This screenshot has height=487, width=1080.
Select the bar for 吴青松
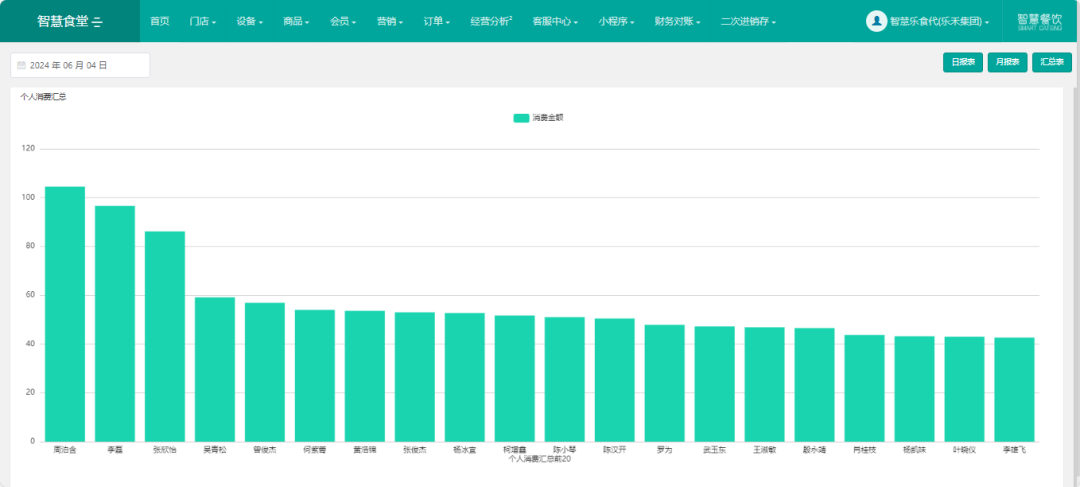point(215,369)
